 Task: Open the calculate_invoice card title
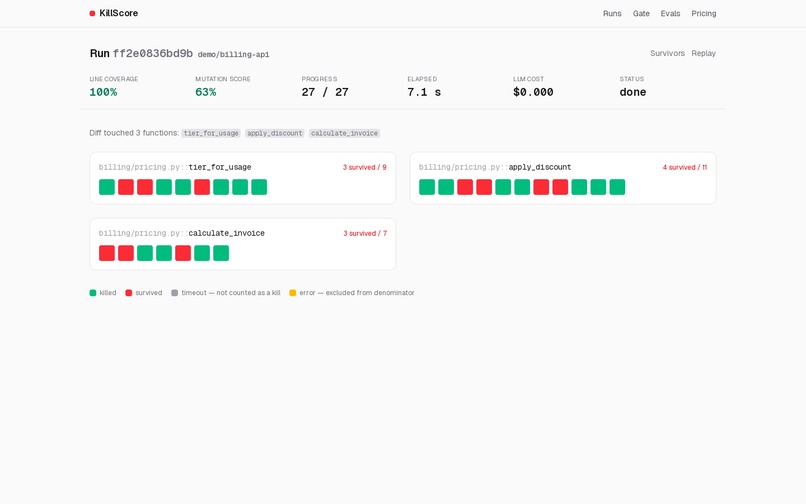pyautogui.click(x=181, y=233)
